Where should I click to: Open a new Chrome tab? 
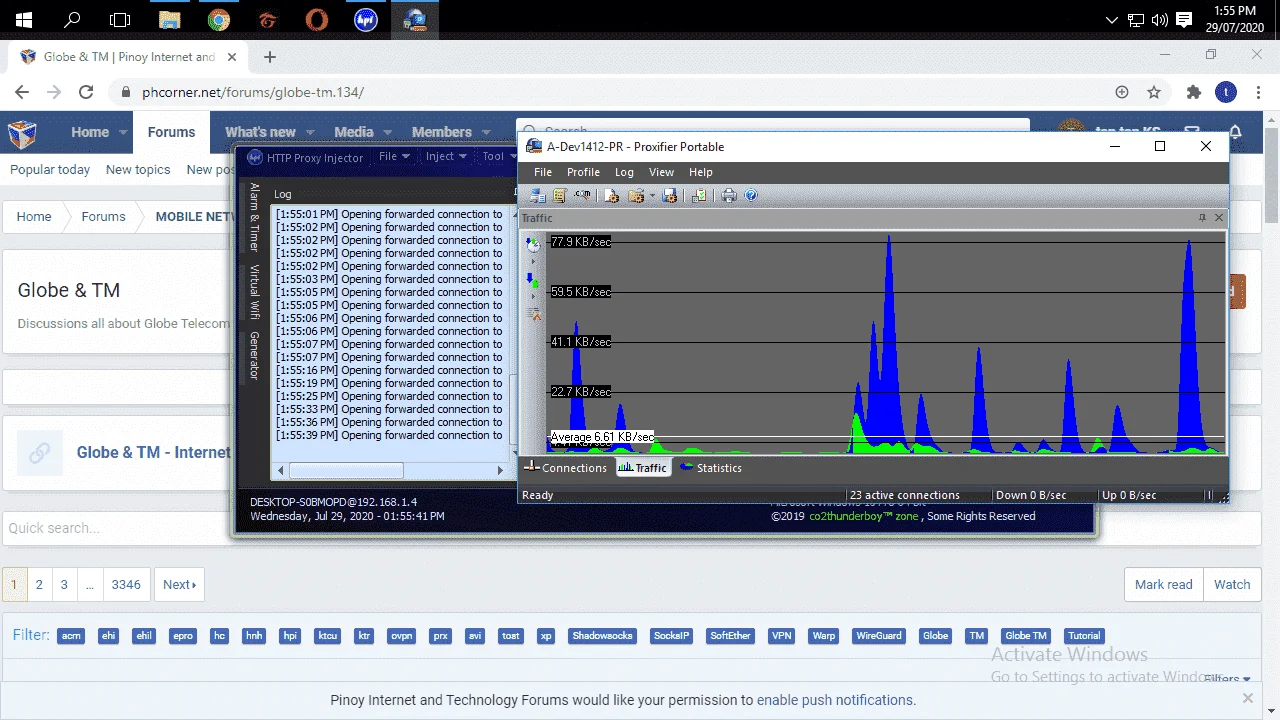pyautogui.click(x=270, y=57)
